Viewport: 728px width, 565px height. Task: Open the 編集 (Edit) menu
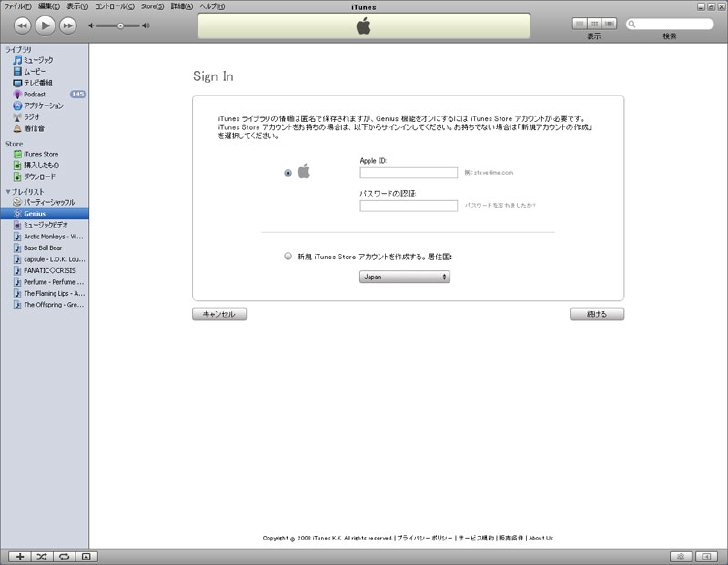(49, 6)
